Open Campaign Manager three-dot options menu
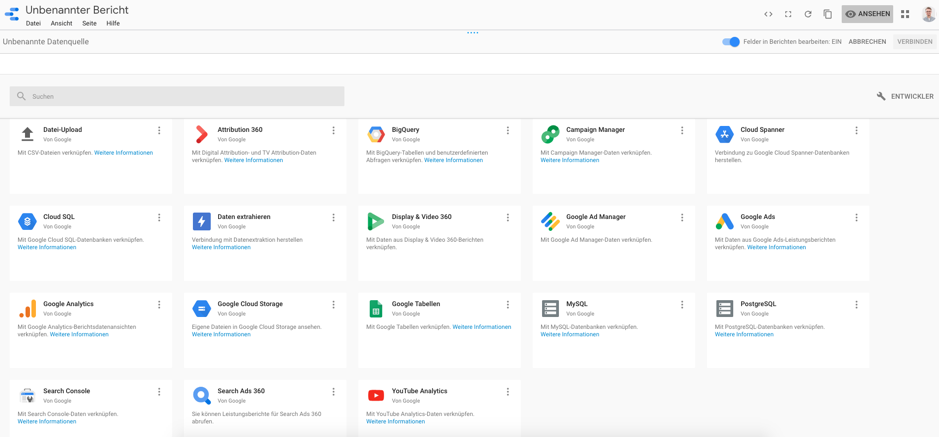Image resolution: width=939 pixels, height=437 pixels. point(682,131)
